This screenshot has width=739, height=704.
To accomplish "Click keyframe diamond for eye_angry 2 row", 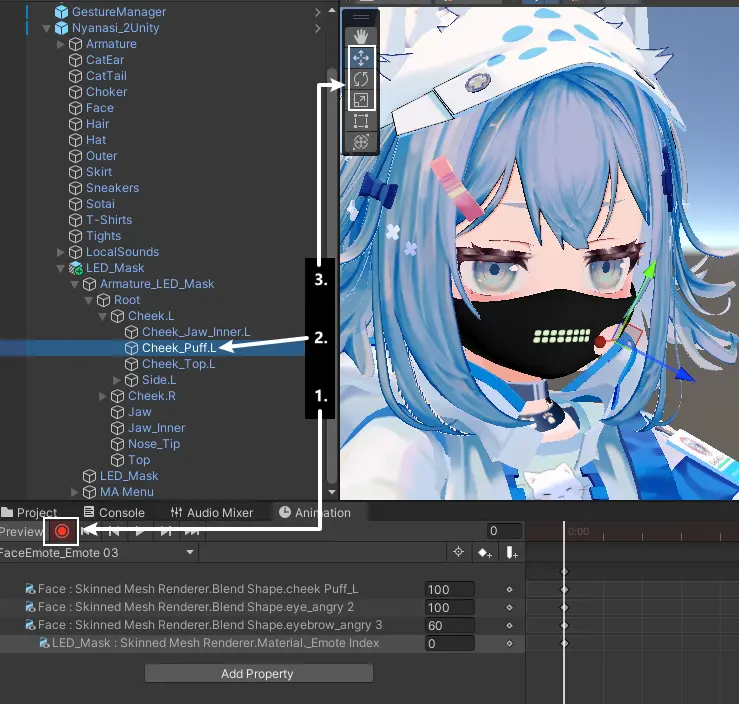I will pos(509,607).
